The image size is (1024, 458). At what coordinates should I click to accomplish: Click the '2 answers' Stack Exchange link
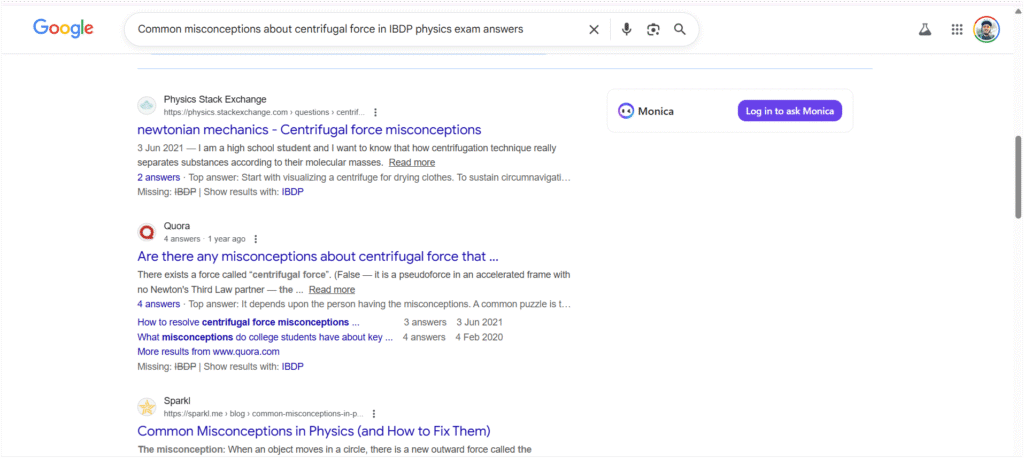(x=159, y=177)
